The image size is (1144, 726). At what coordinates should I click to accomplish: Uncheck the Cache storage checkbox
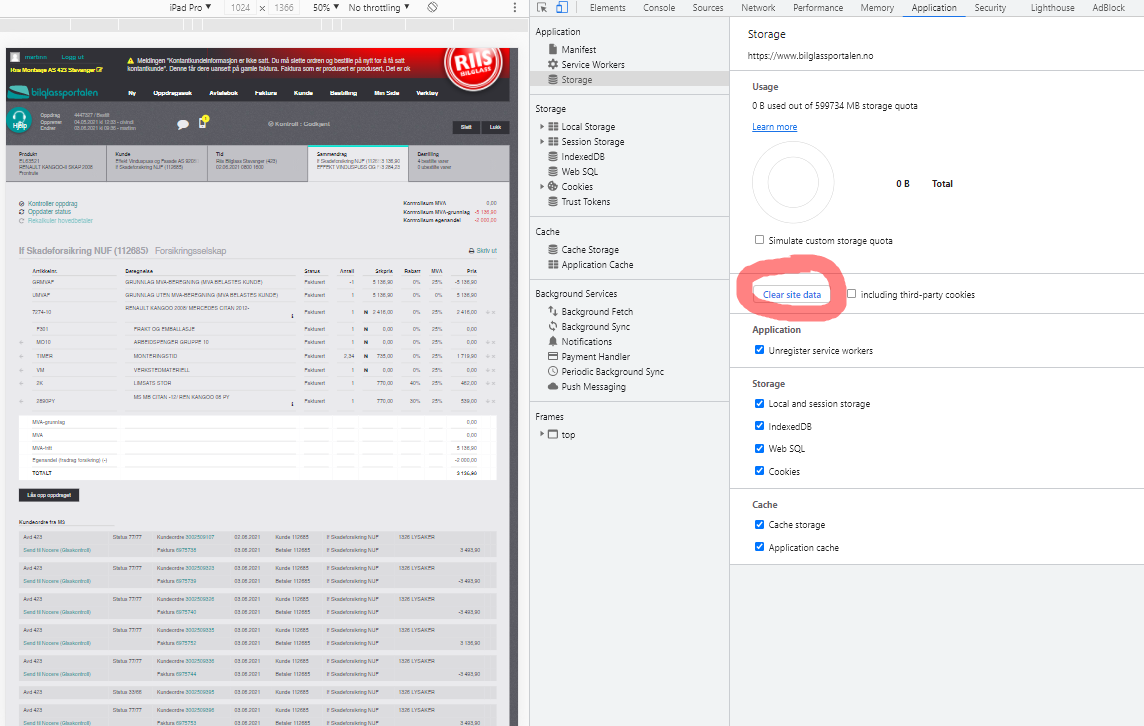[760, 524]
